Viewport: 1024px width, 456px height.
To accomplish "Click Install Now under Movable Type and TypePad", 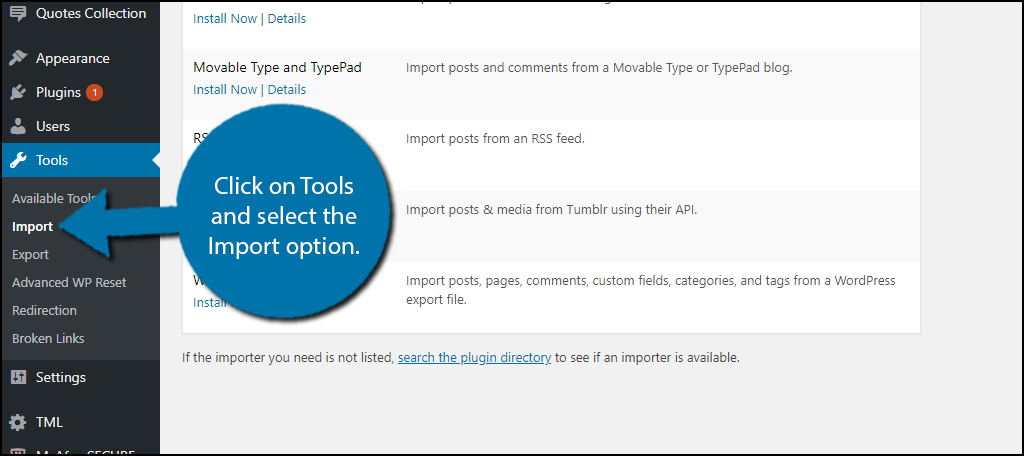I will (225, 89).
